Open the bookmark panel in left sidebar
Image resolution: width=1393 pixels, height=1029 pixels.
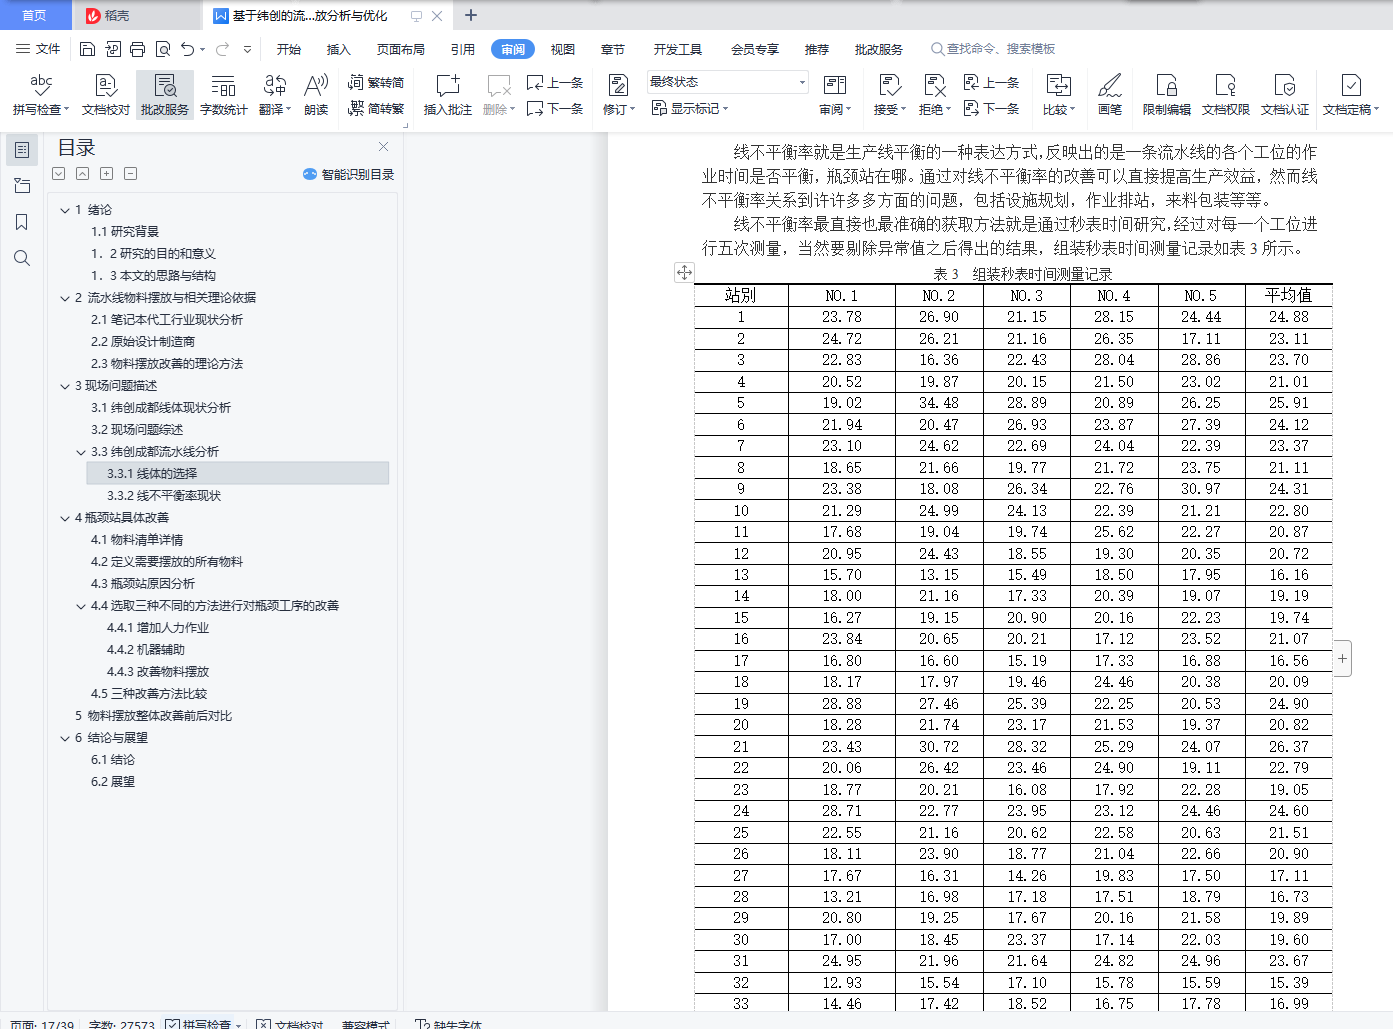[x=22, y=222]
